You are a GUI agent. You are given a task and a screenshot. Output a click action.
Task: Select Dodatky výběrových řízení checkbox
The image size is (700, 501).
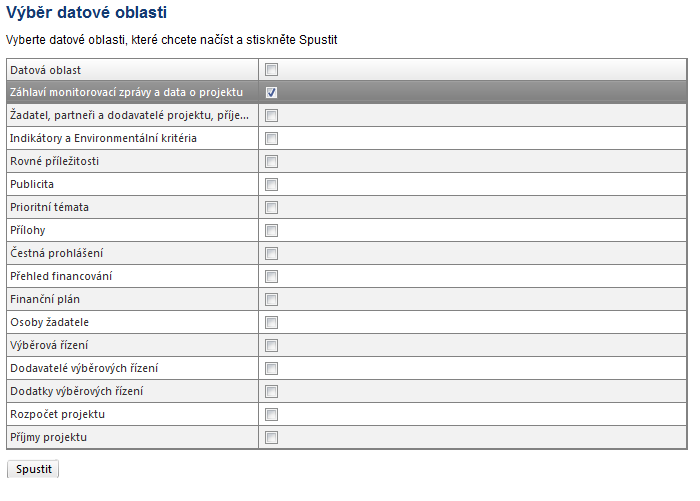point(271,392)
